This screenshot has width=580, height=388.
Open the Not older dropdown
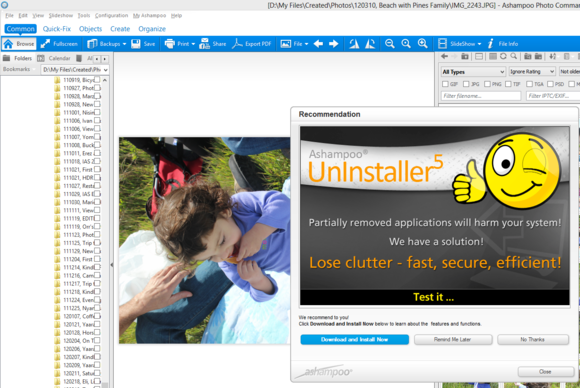coord(569,71)
